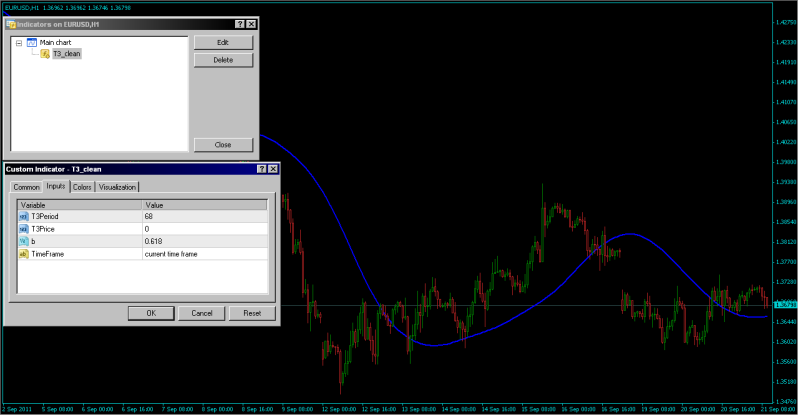Close the Indicators on EURUSD,H1 dialog
This screenshot has width=798, height=415.
pos(251,24)
